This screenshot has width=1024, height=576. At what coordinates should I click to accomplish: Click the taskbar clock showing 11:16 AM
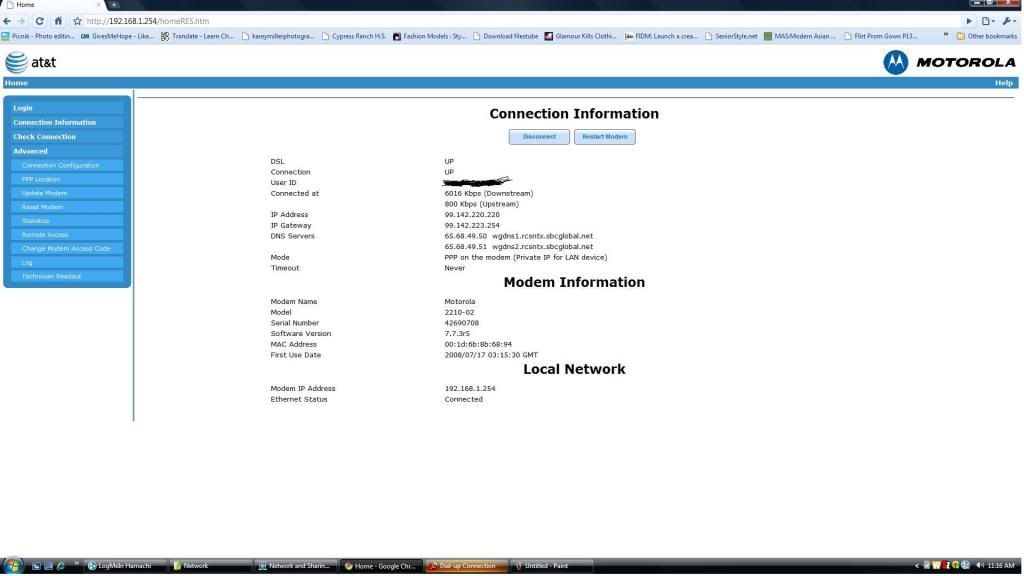[1001, 566]
